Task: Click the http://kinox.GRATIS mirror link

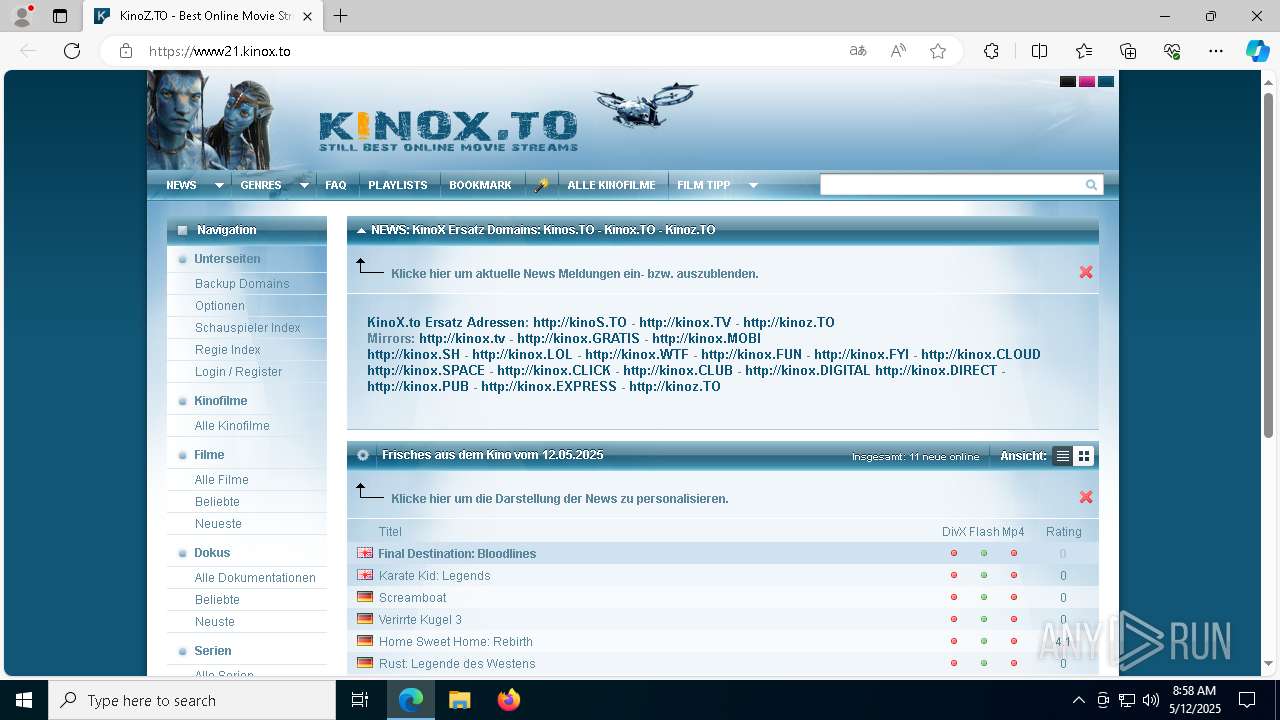Action: [x=578, y=339]
